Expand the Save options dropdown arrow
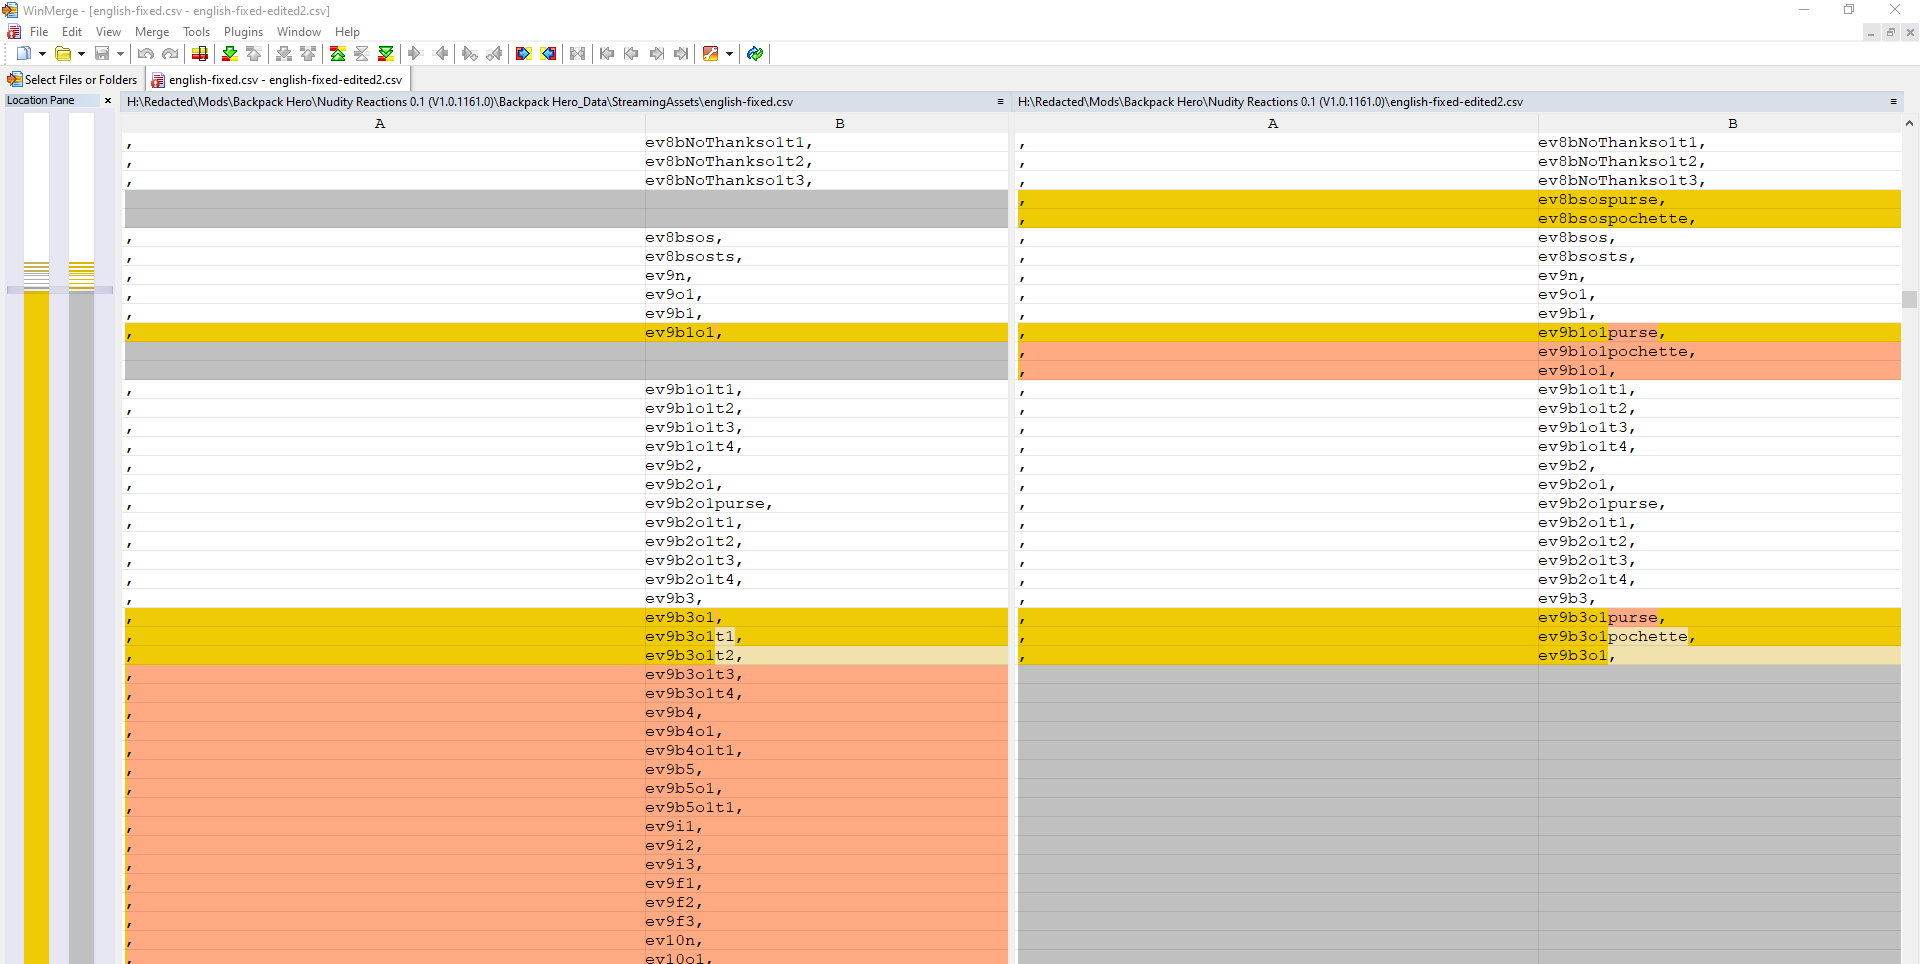Viewport: 1920px width, 964px height. pos(120,54)
